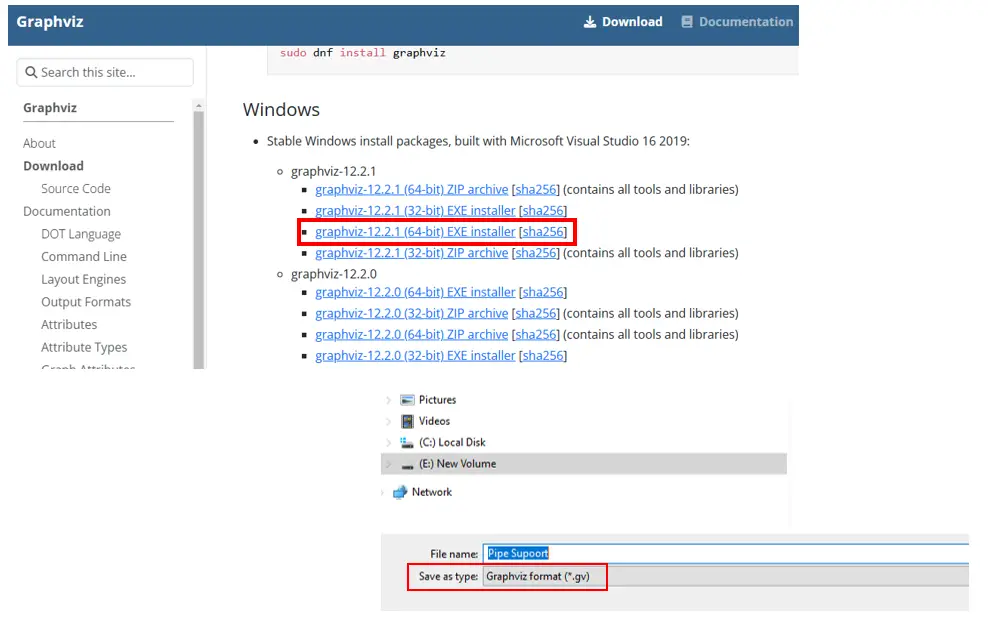Image resolution: width=995 pixels, height=620 pixels.
Task: Open Layout Engines sidebar entry
Action: point(83,280)
